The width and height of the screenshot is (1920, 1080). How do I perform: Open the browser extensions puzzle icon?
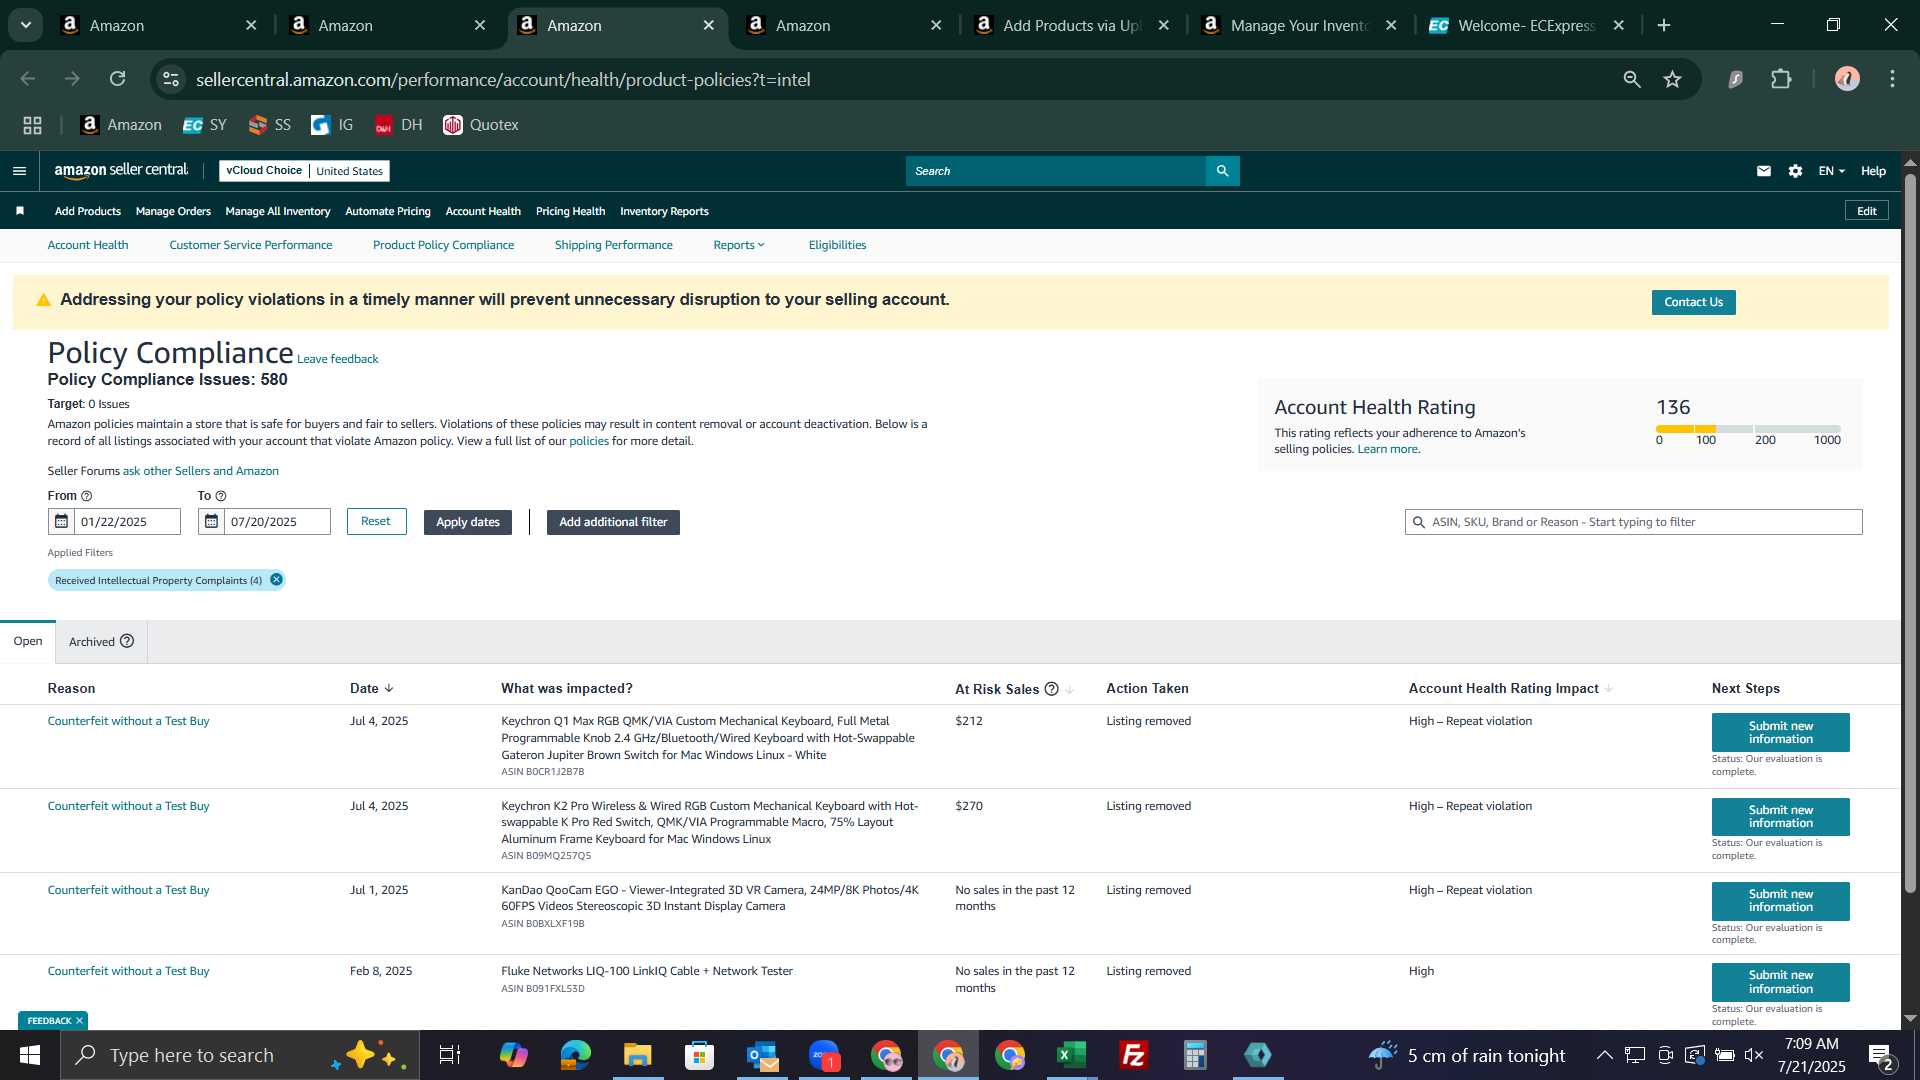click(1781, 79)
